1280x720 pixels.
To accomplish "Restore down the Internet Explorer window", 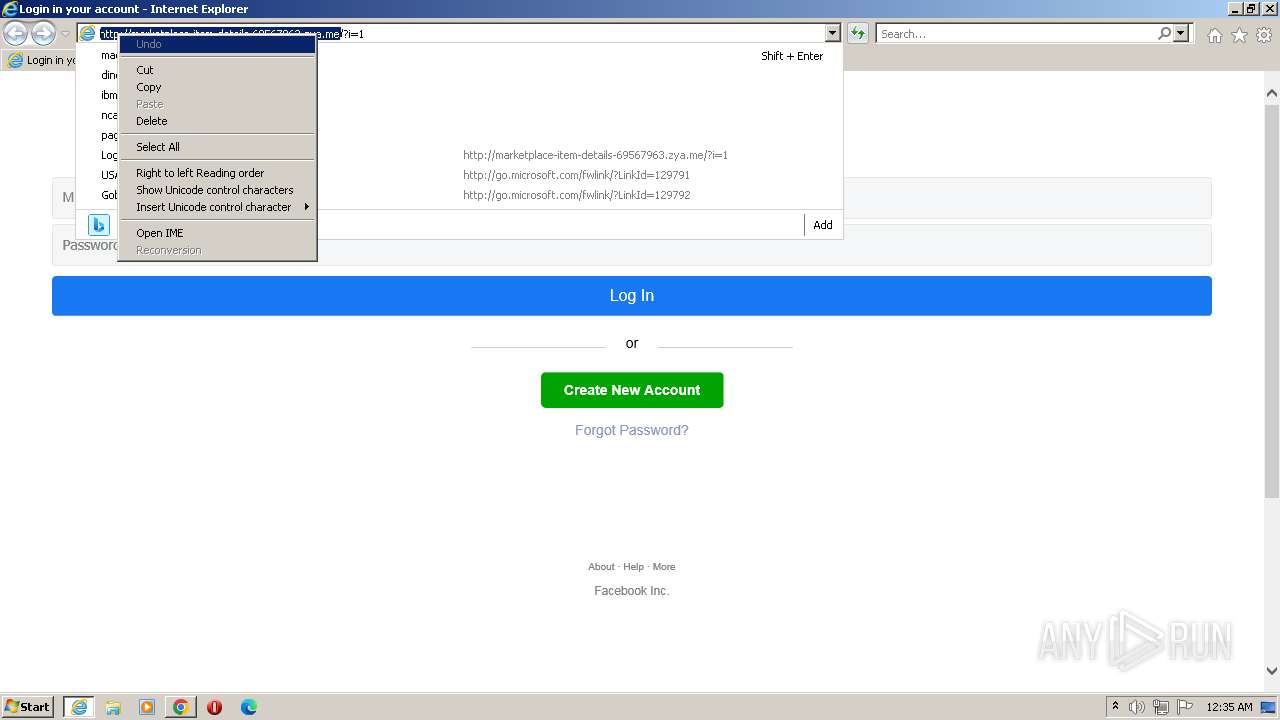I will (1251, 8).
